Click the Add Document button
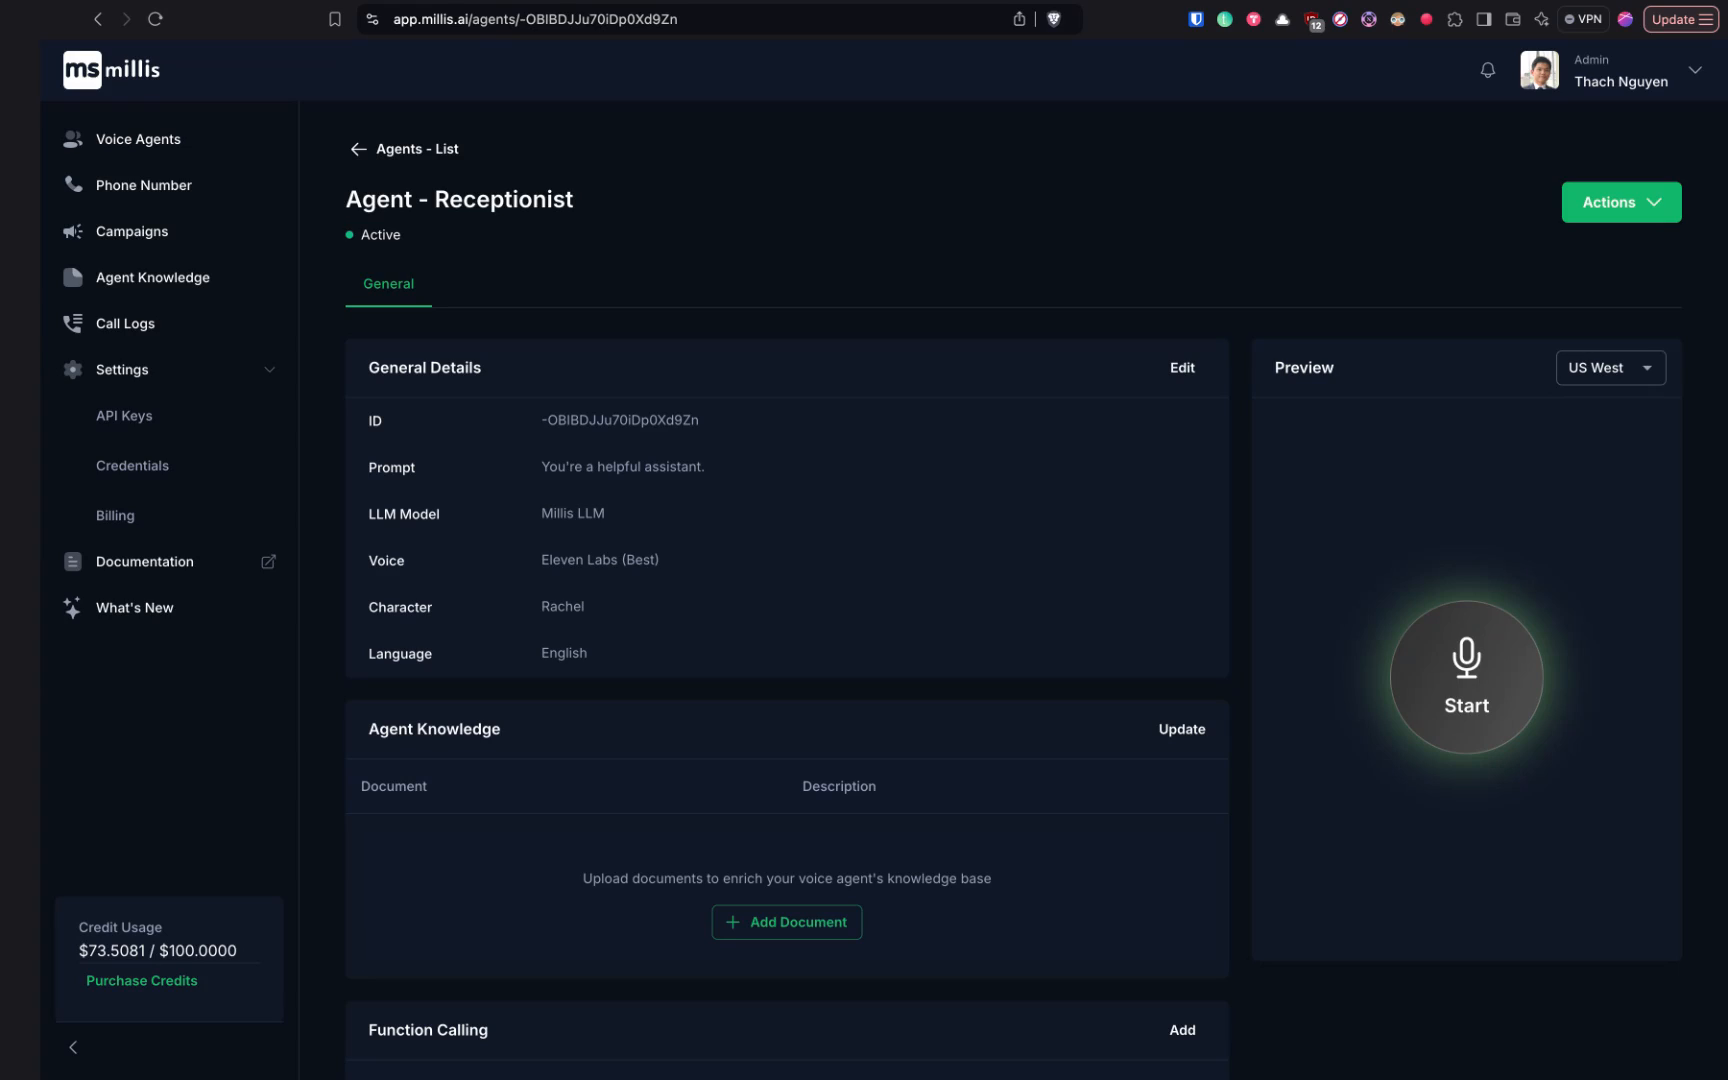 [x=786, y=922]
